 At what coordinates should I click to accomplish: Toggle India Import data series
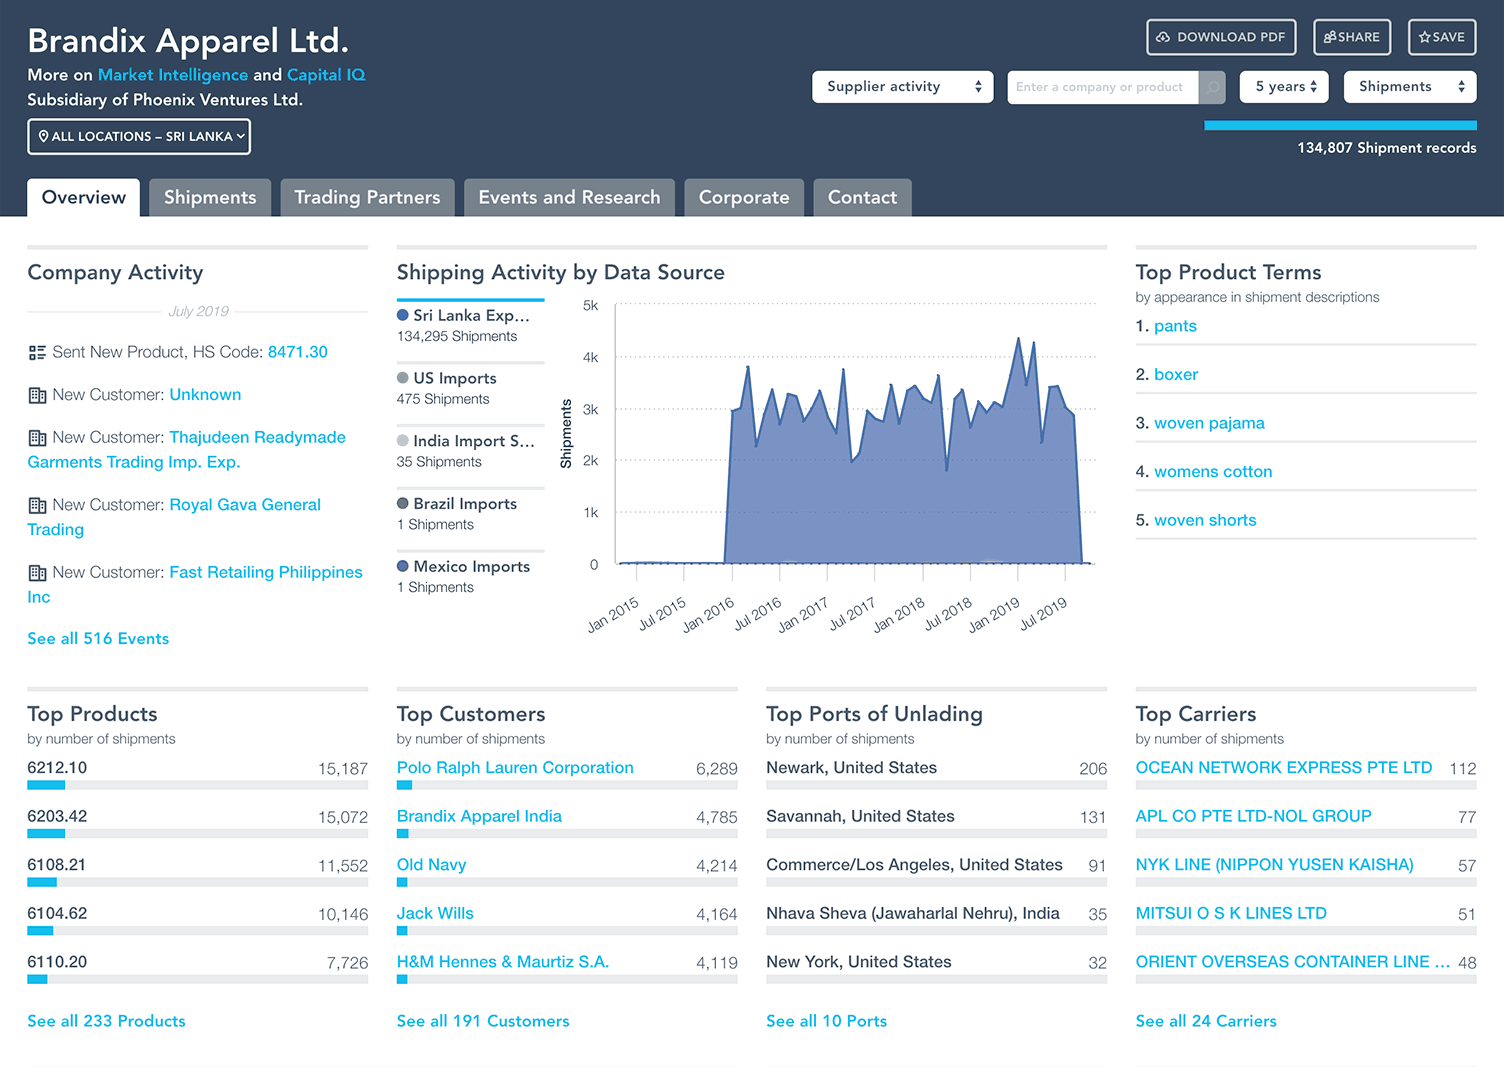(x=470, y=451)
